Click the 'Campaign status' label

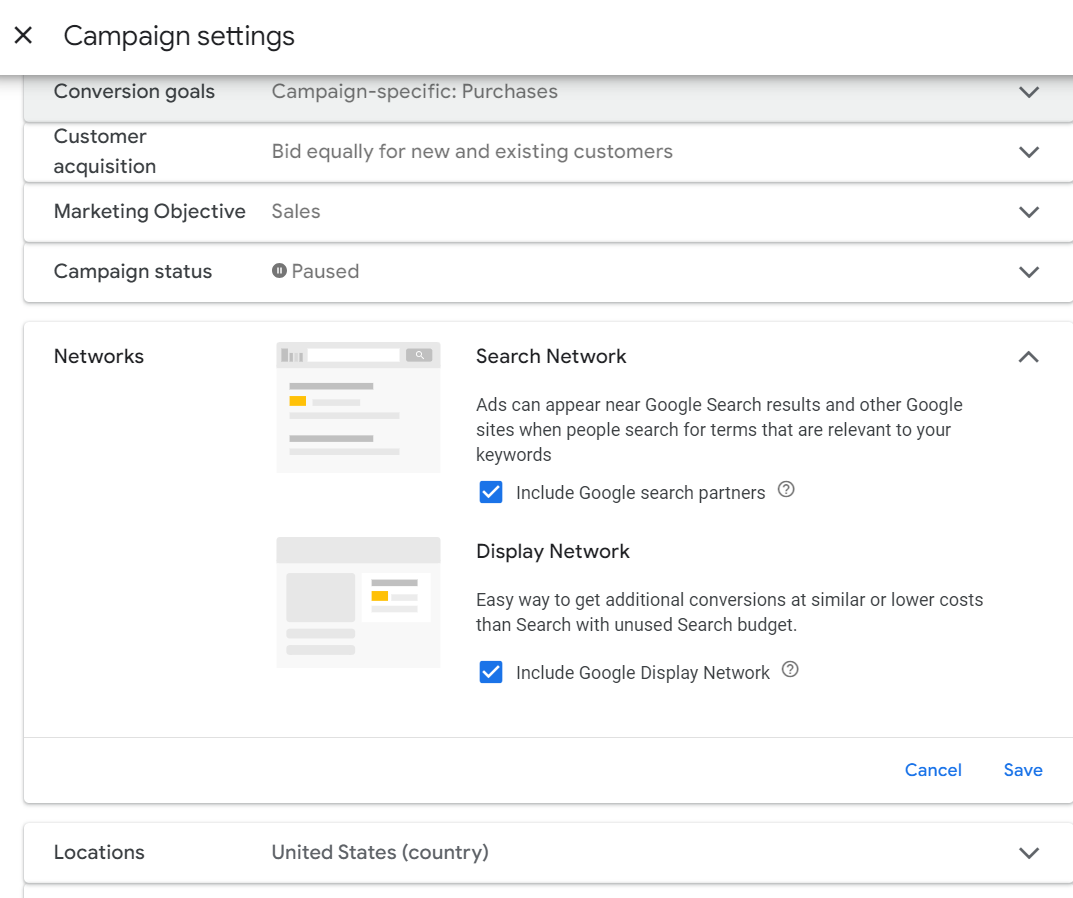pos(133,272)
